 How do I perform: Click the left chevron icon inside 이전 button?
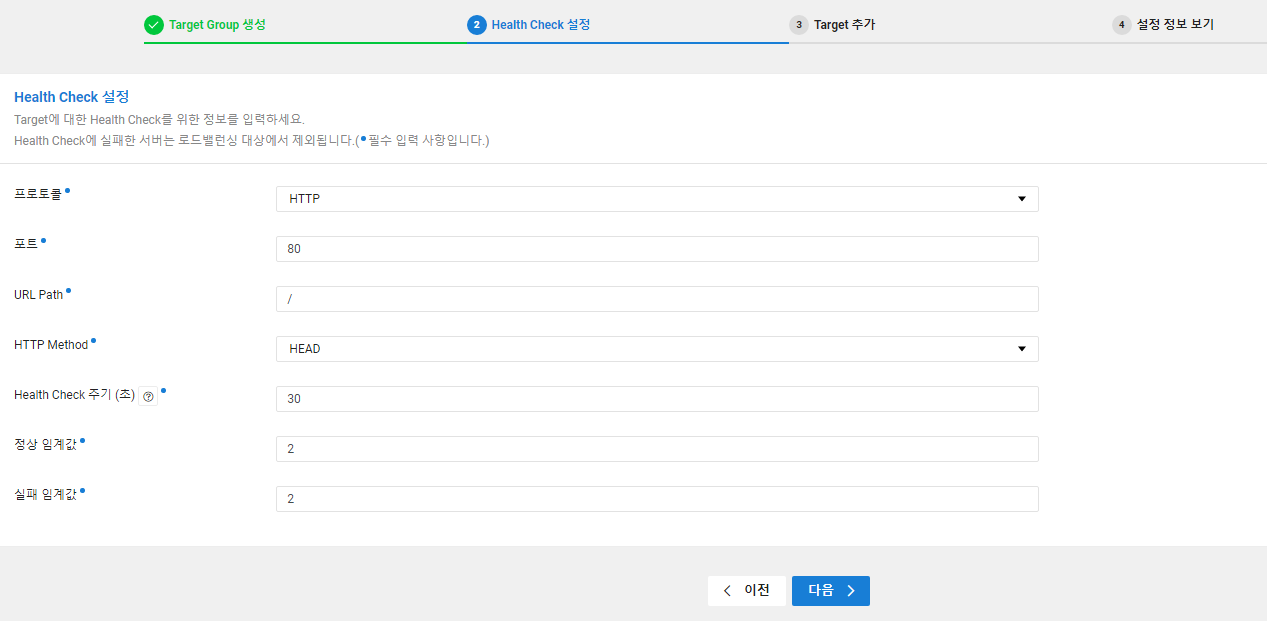click(x=727, y=591)
